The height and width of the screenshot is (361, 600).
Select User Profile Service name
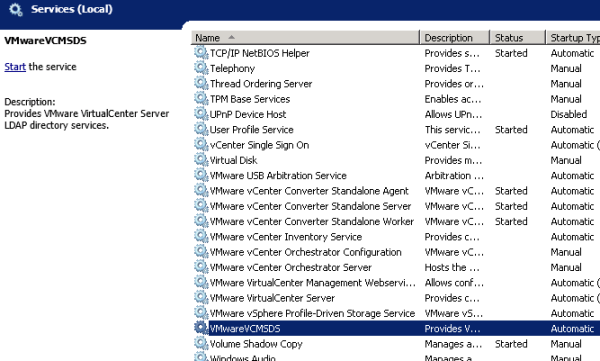(x=251, y=130)
